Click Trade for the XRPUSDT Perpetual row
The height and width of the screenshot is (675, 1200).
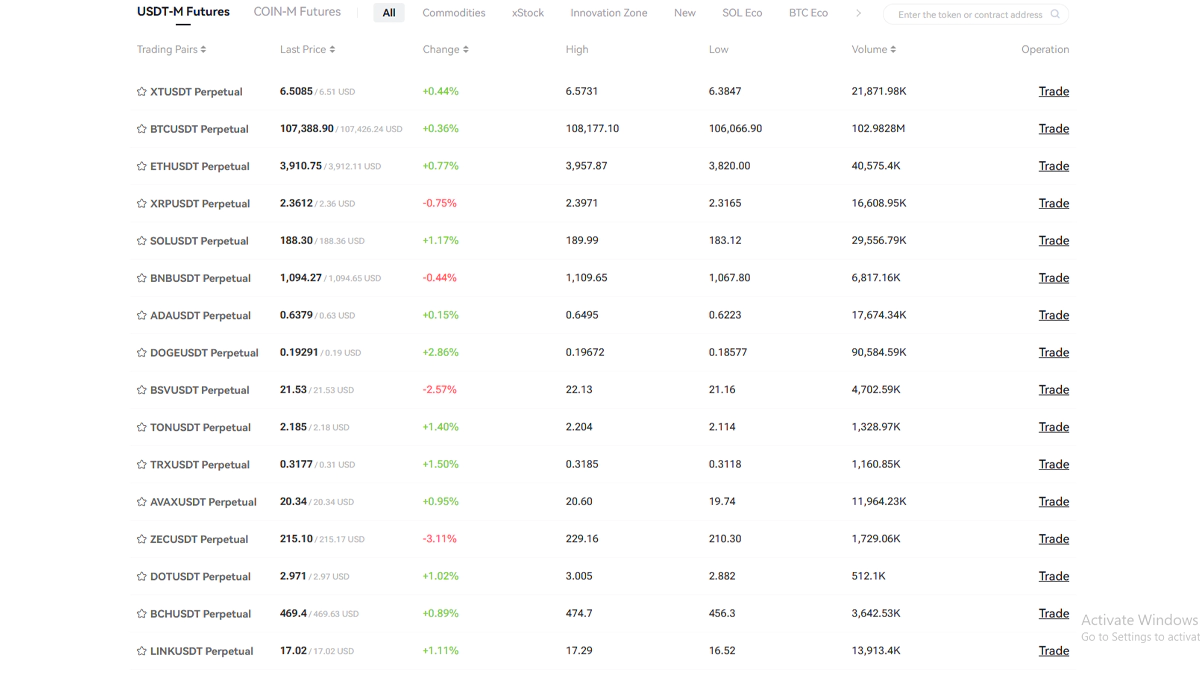tap(1053, 203)
